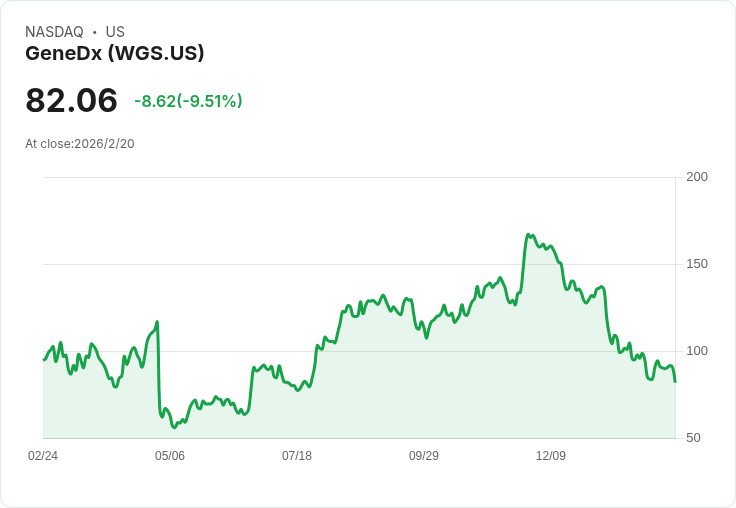Click the 200 y-axis label
This screenshot has height=508, width=736.
point(697,177)
